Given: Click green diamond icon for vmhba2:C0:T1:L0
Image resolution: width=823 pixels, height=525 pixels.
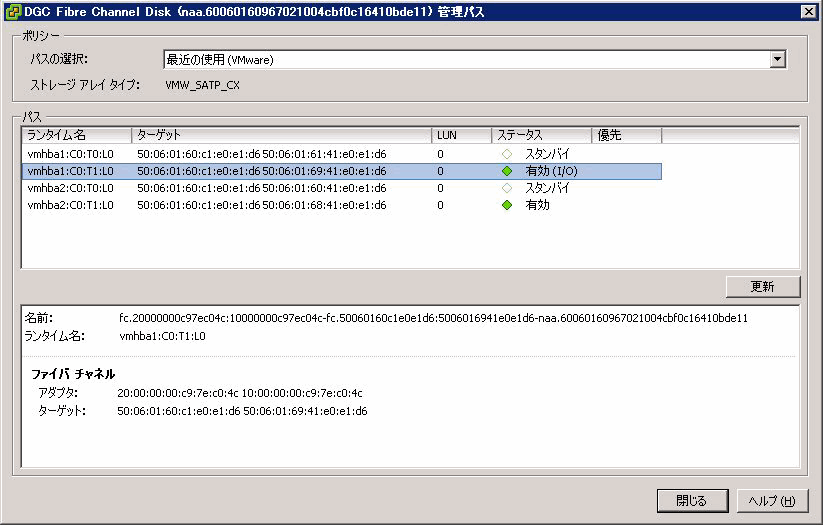Looking at the screenshot, I should tap(507, 205).
